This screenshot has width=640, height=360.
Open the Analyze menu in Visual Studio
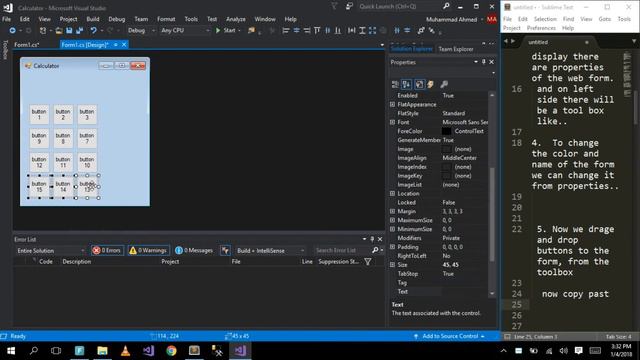pos(236,19)
